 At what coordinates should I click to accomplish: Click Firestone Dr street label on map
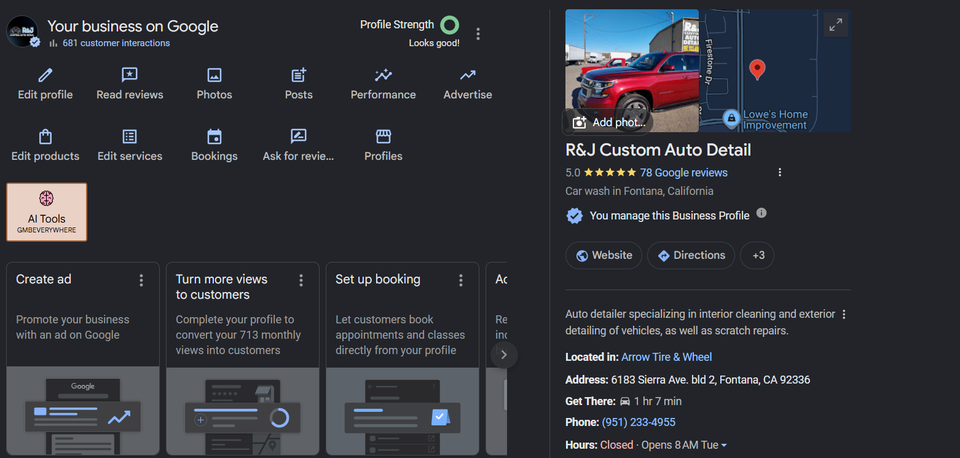[x=710, y=62]
